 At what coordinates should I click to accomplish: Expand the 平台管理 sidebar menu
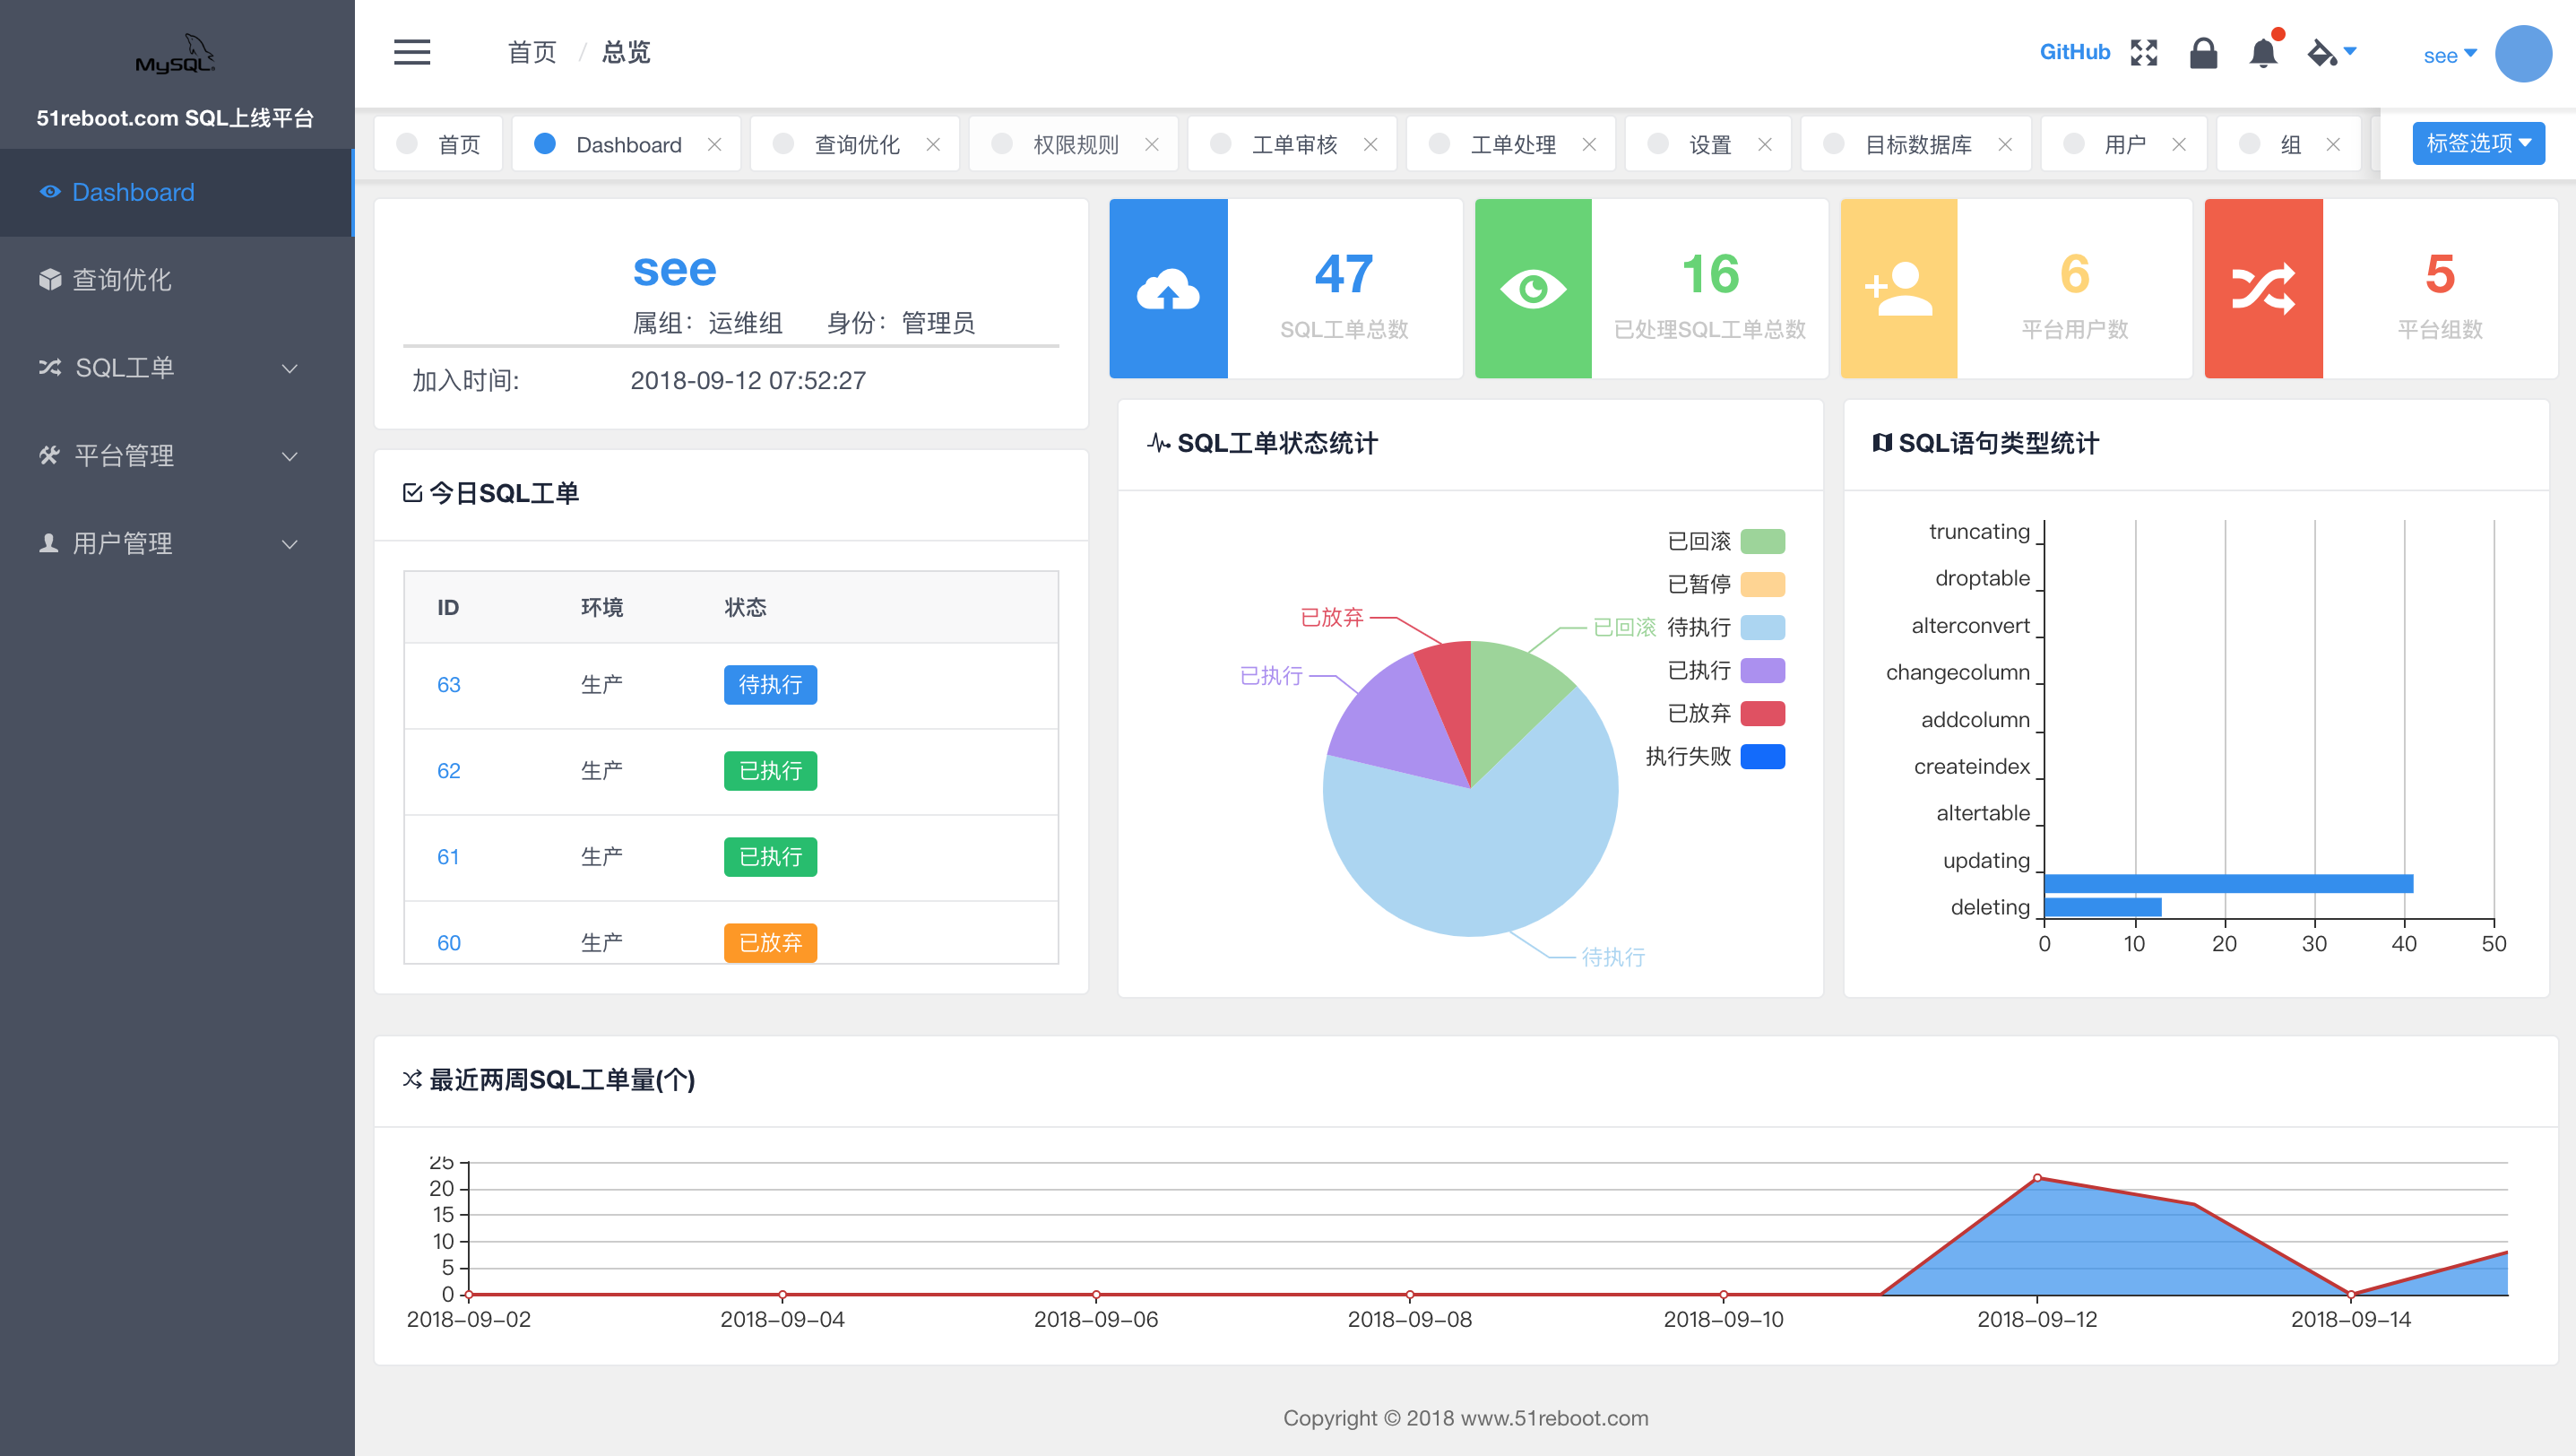177,456
